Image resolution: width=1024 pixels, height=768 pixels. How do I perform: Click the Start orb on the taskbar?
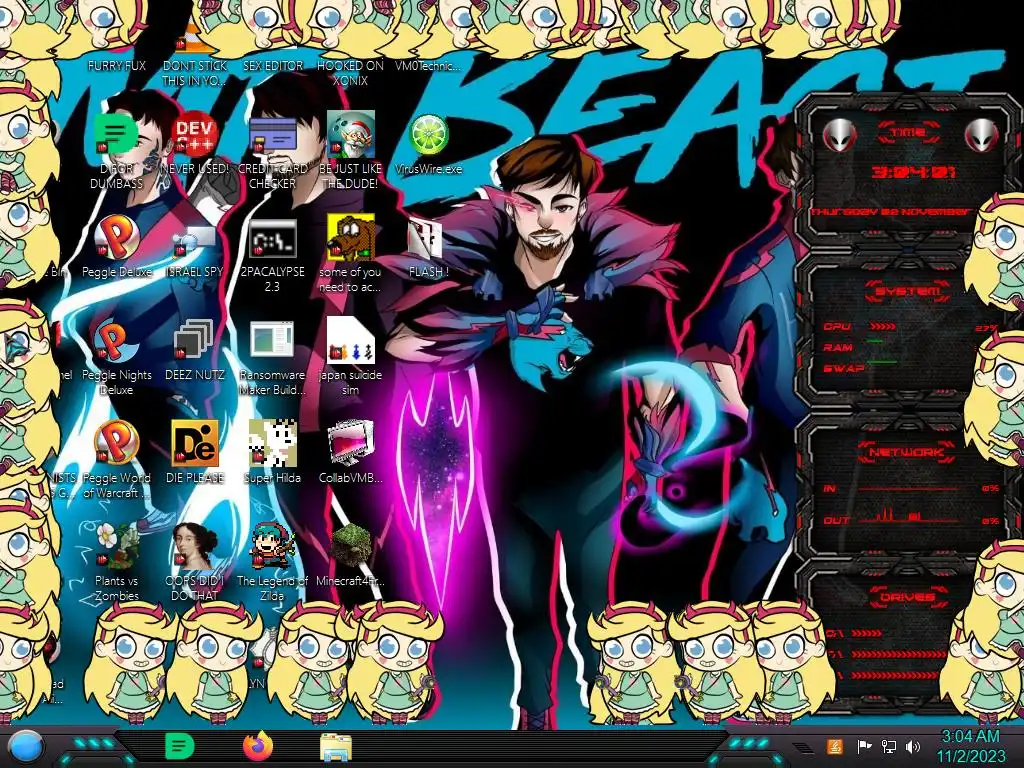(24, 747)
